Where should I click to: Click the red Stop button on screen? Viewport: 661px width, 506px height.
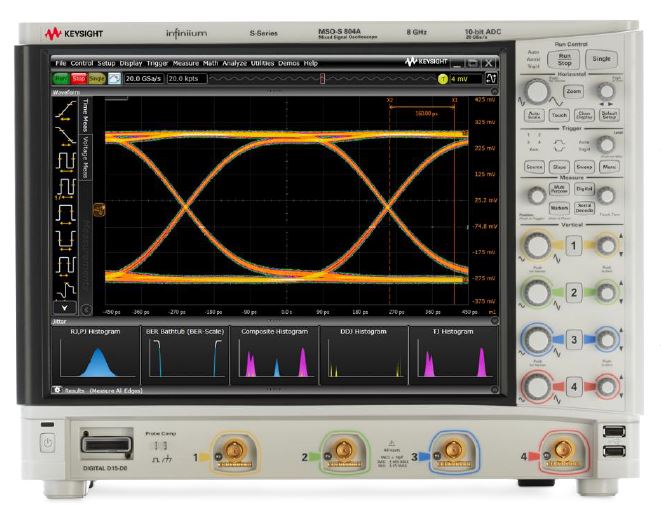point(78,78)
